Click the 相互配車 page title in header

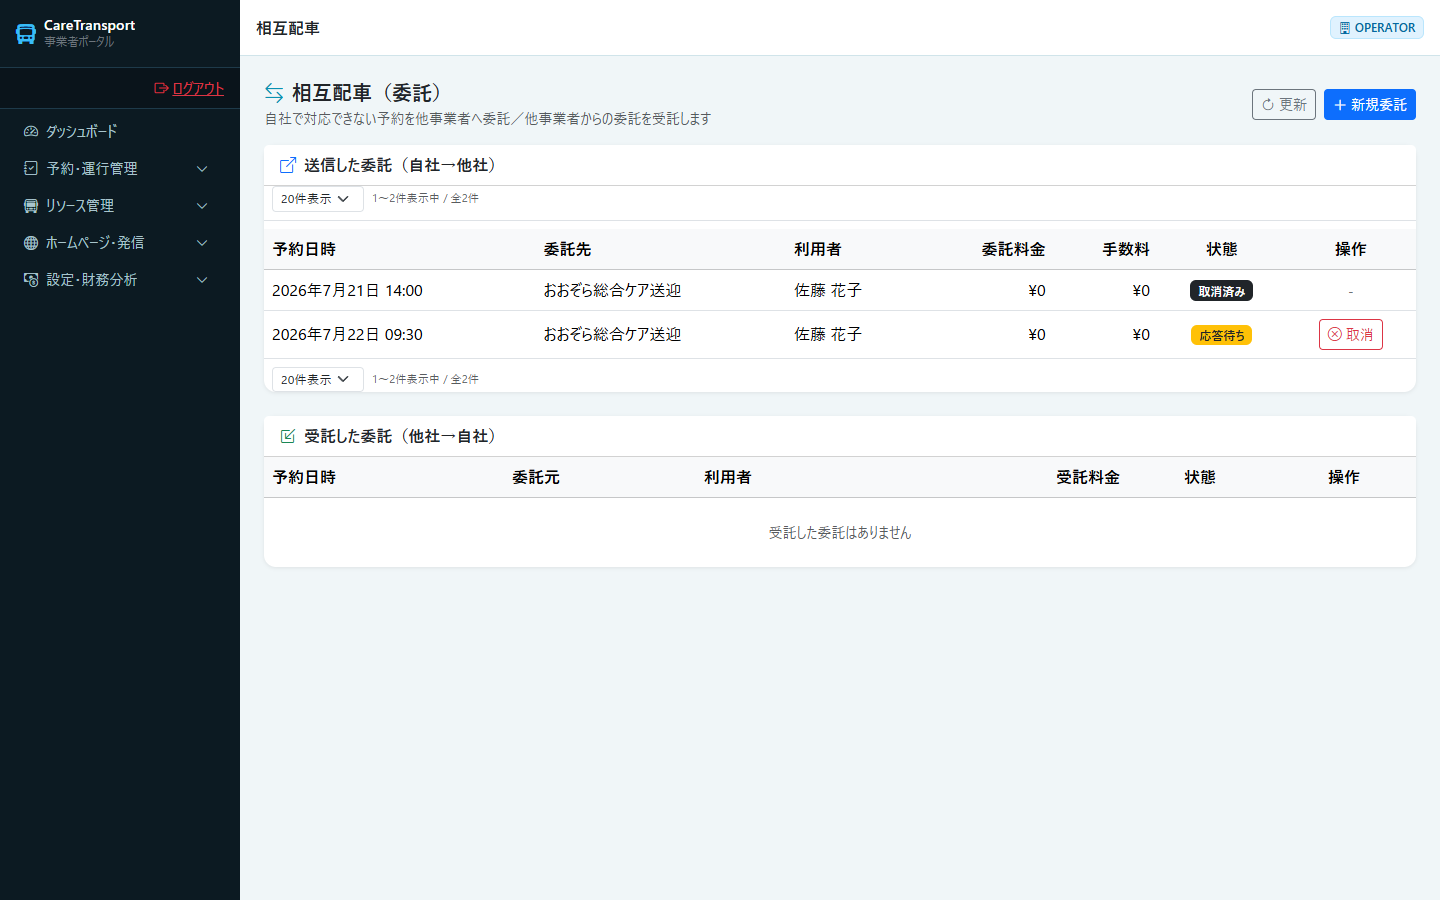(288, 28)
